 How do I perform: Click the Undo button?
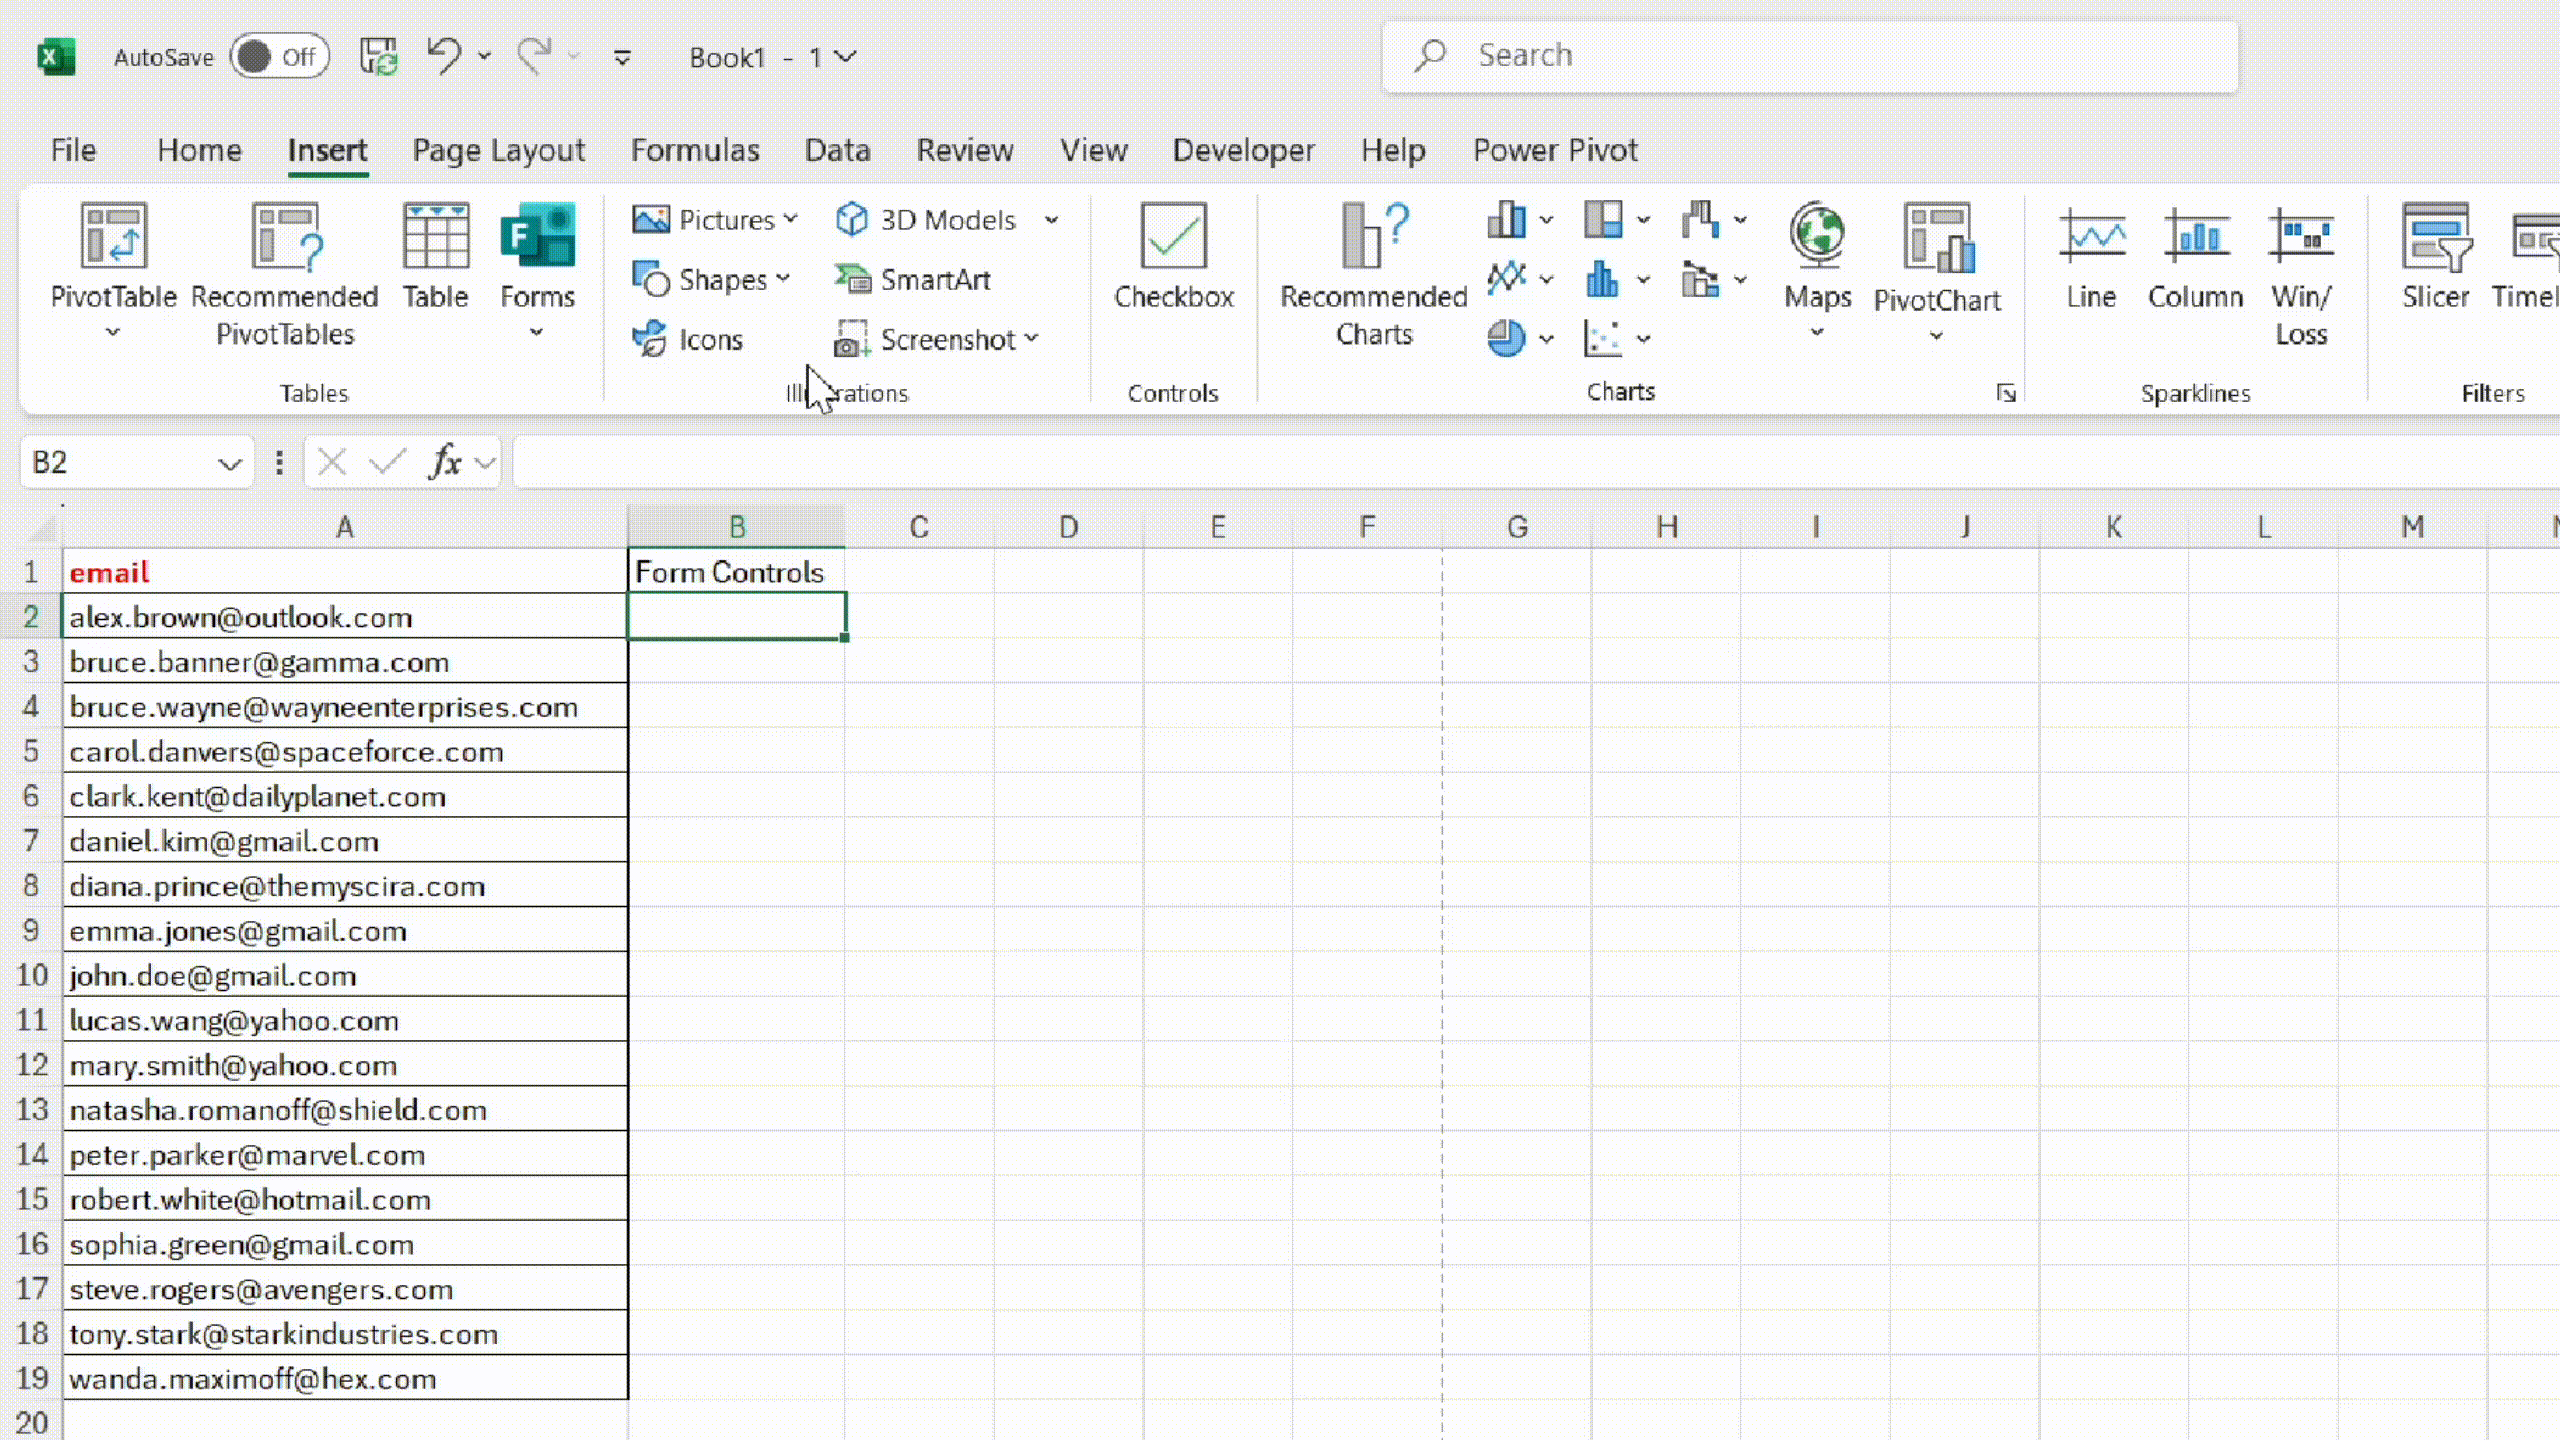443,56
